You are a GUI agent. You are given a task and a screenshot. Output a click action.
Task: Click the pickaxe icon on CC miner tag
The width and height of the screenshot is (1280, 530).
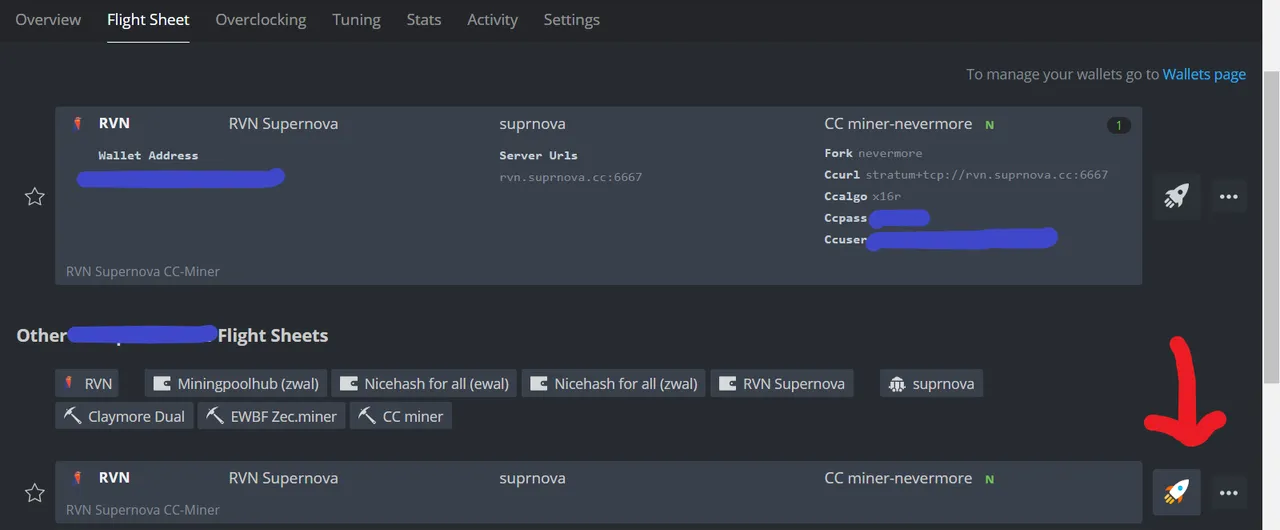[x=367, y=416]
